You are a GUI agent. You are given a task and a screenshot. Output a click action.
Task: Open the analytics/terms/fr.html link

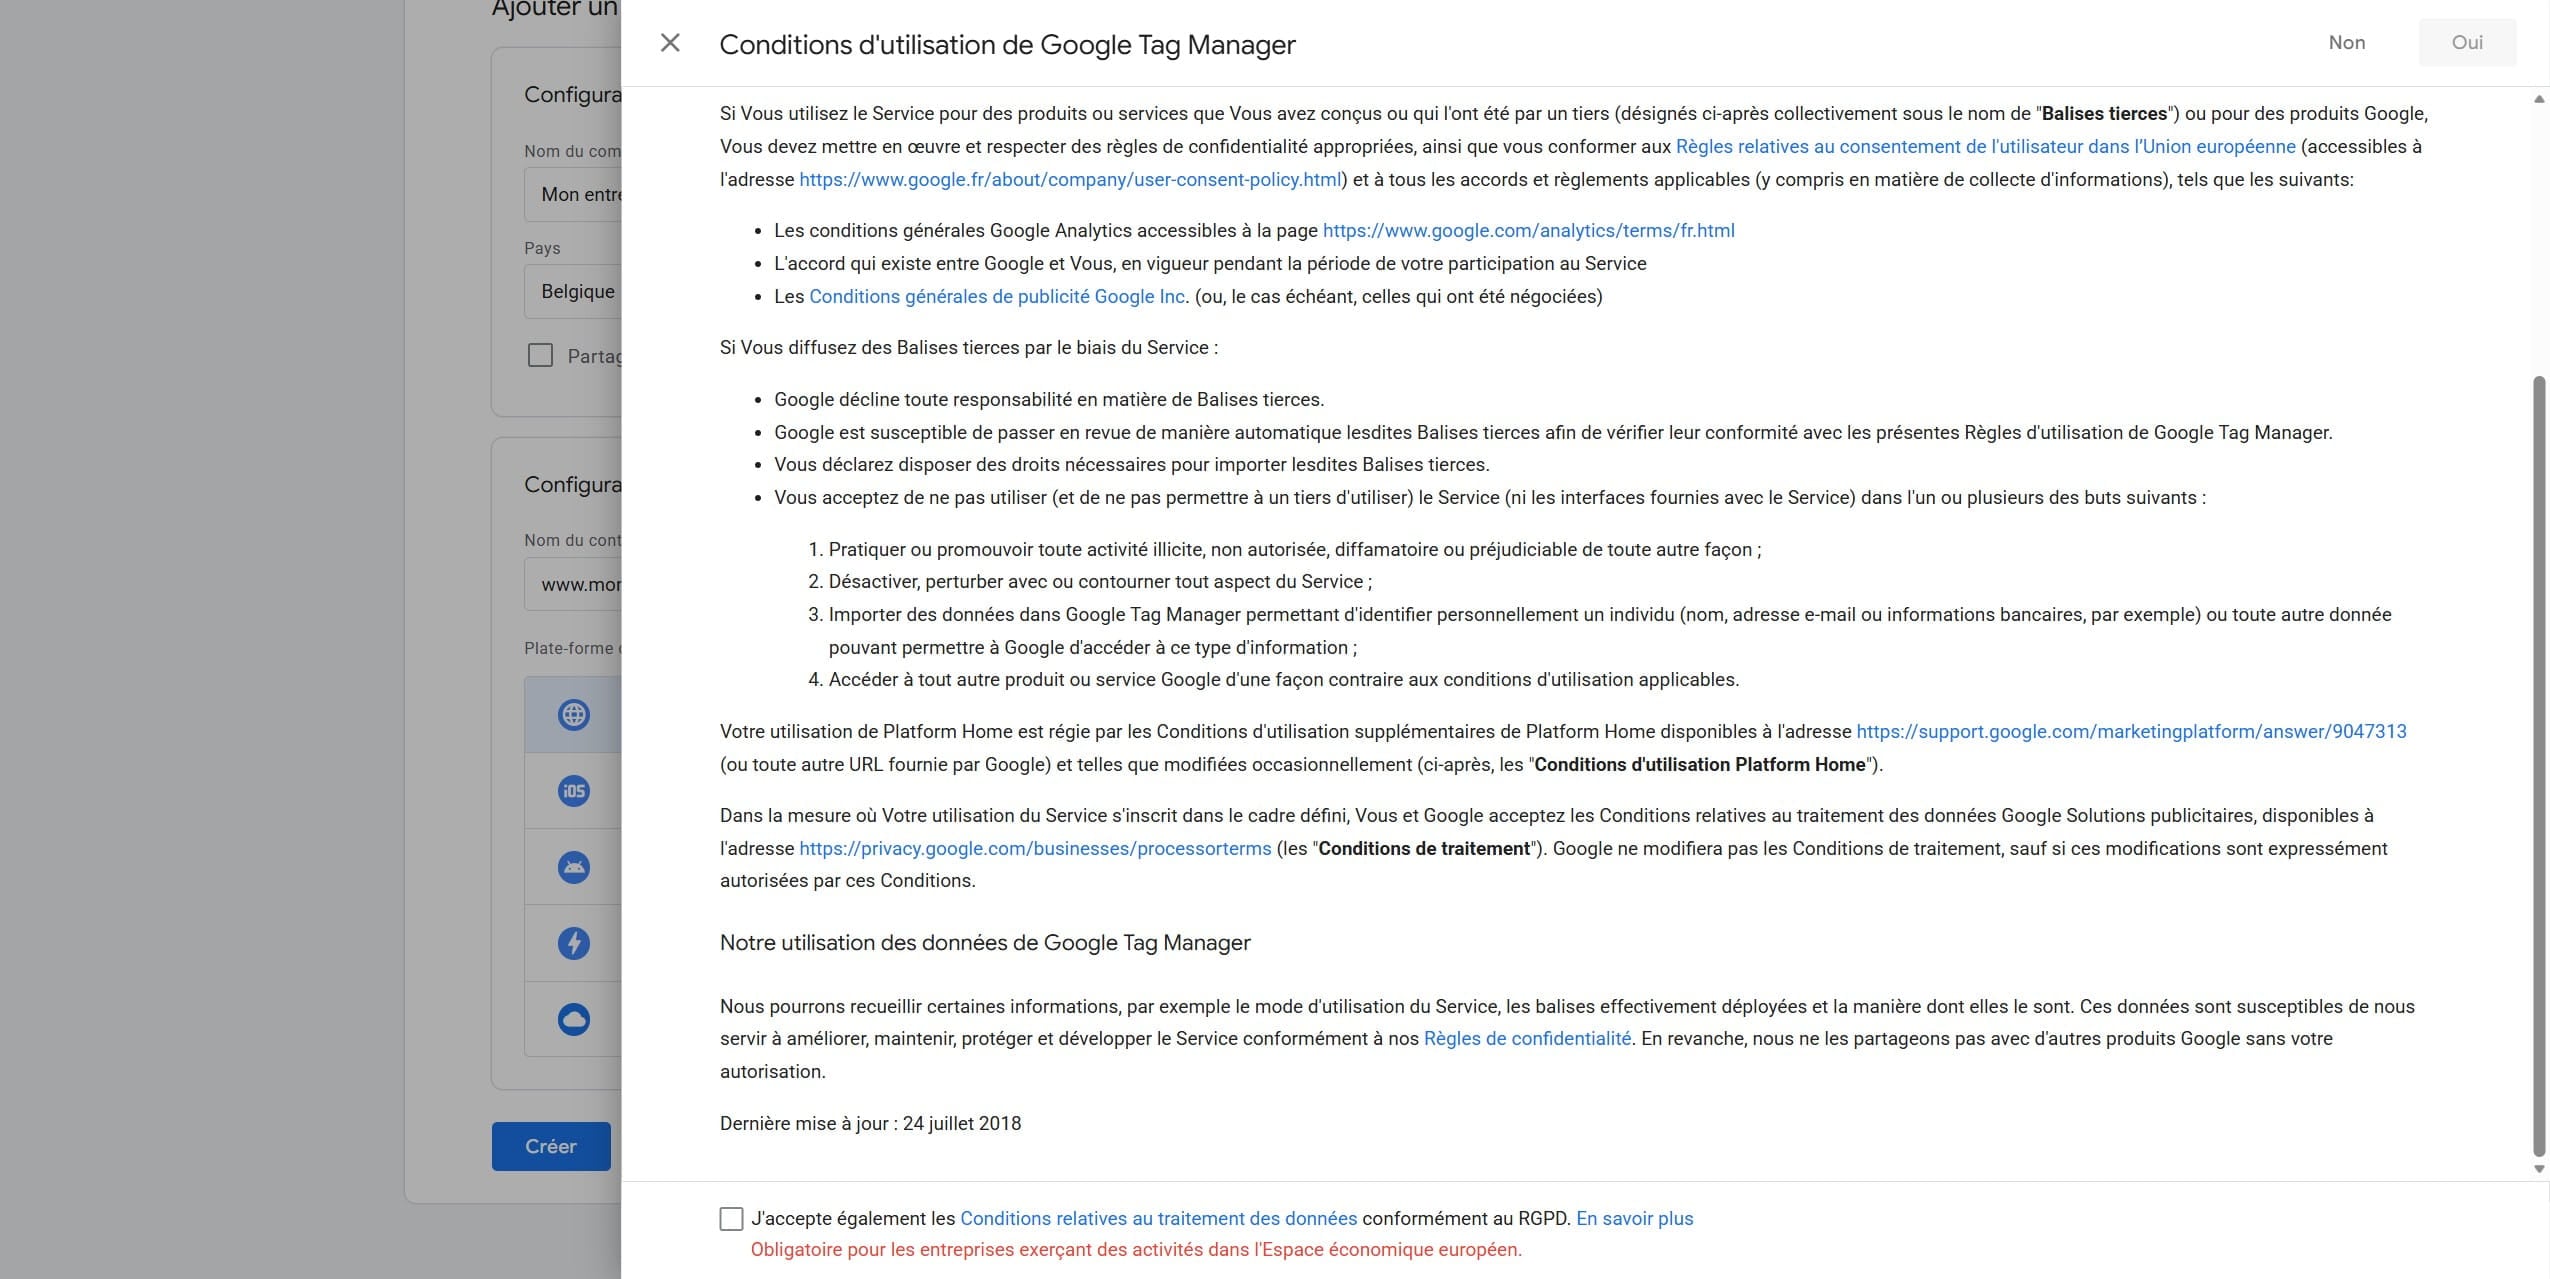pos(1528,231)
